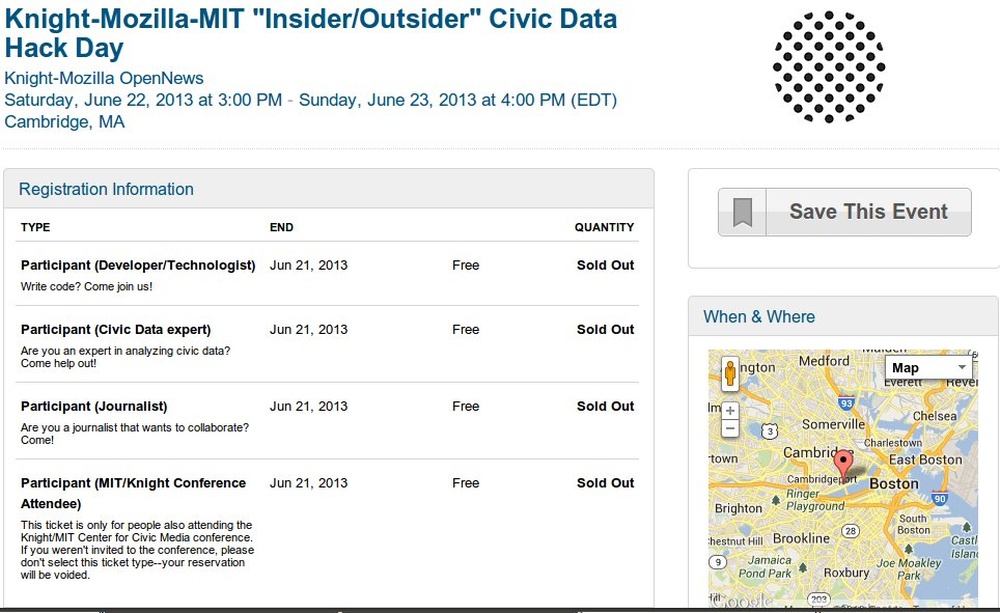The height and width of the screenshot is (613, 1000).
Task: Click the Route 28 marker on map
Action: click(850, 530)
